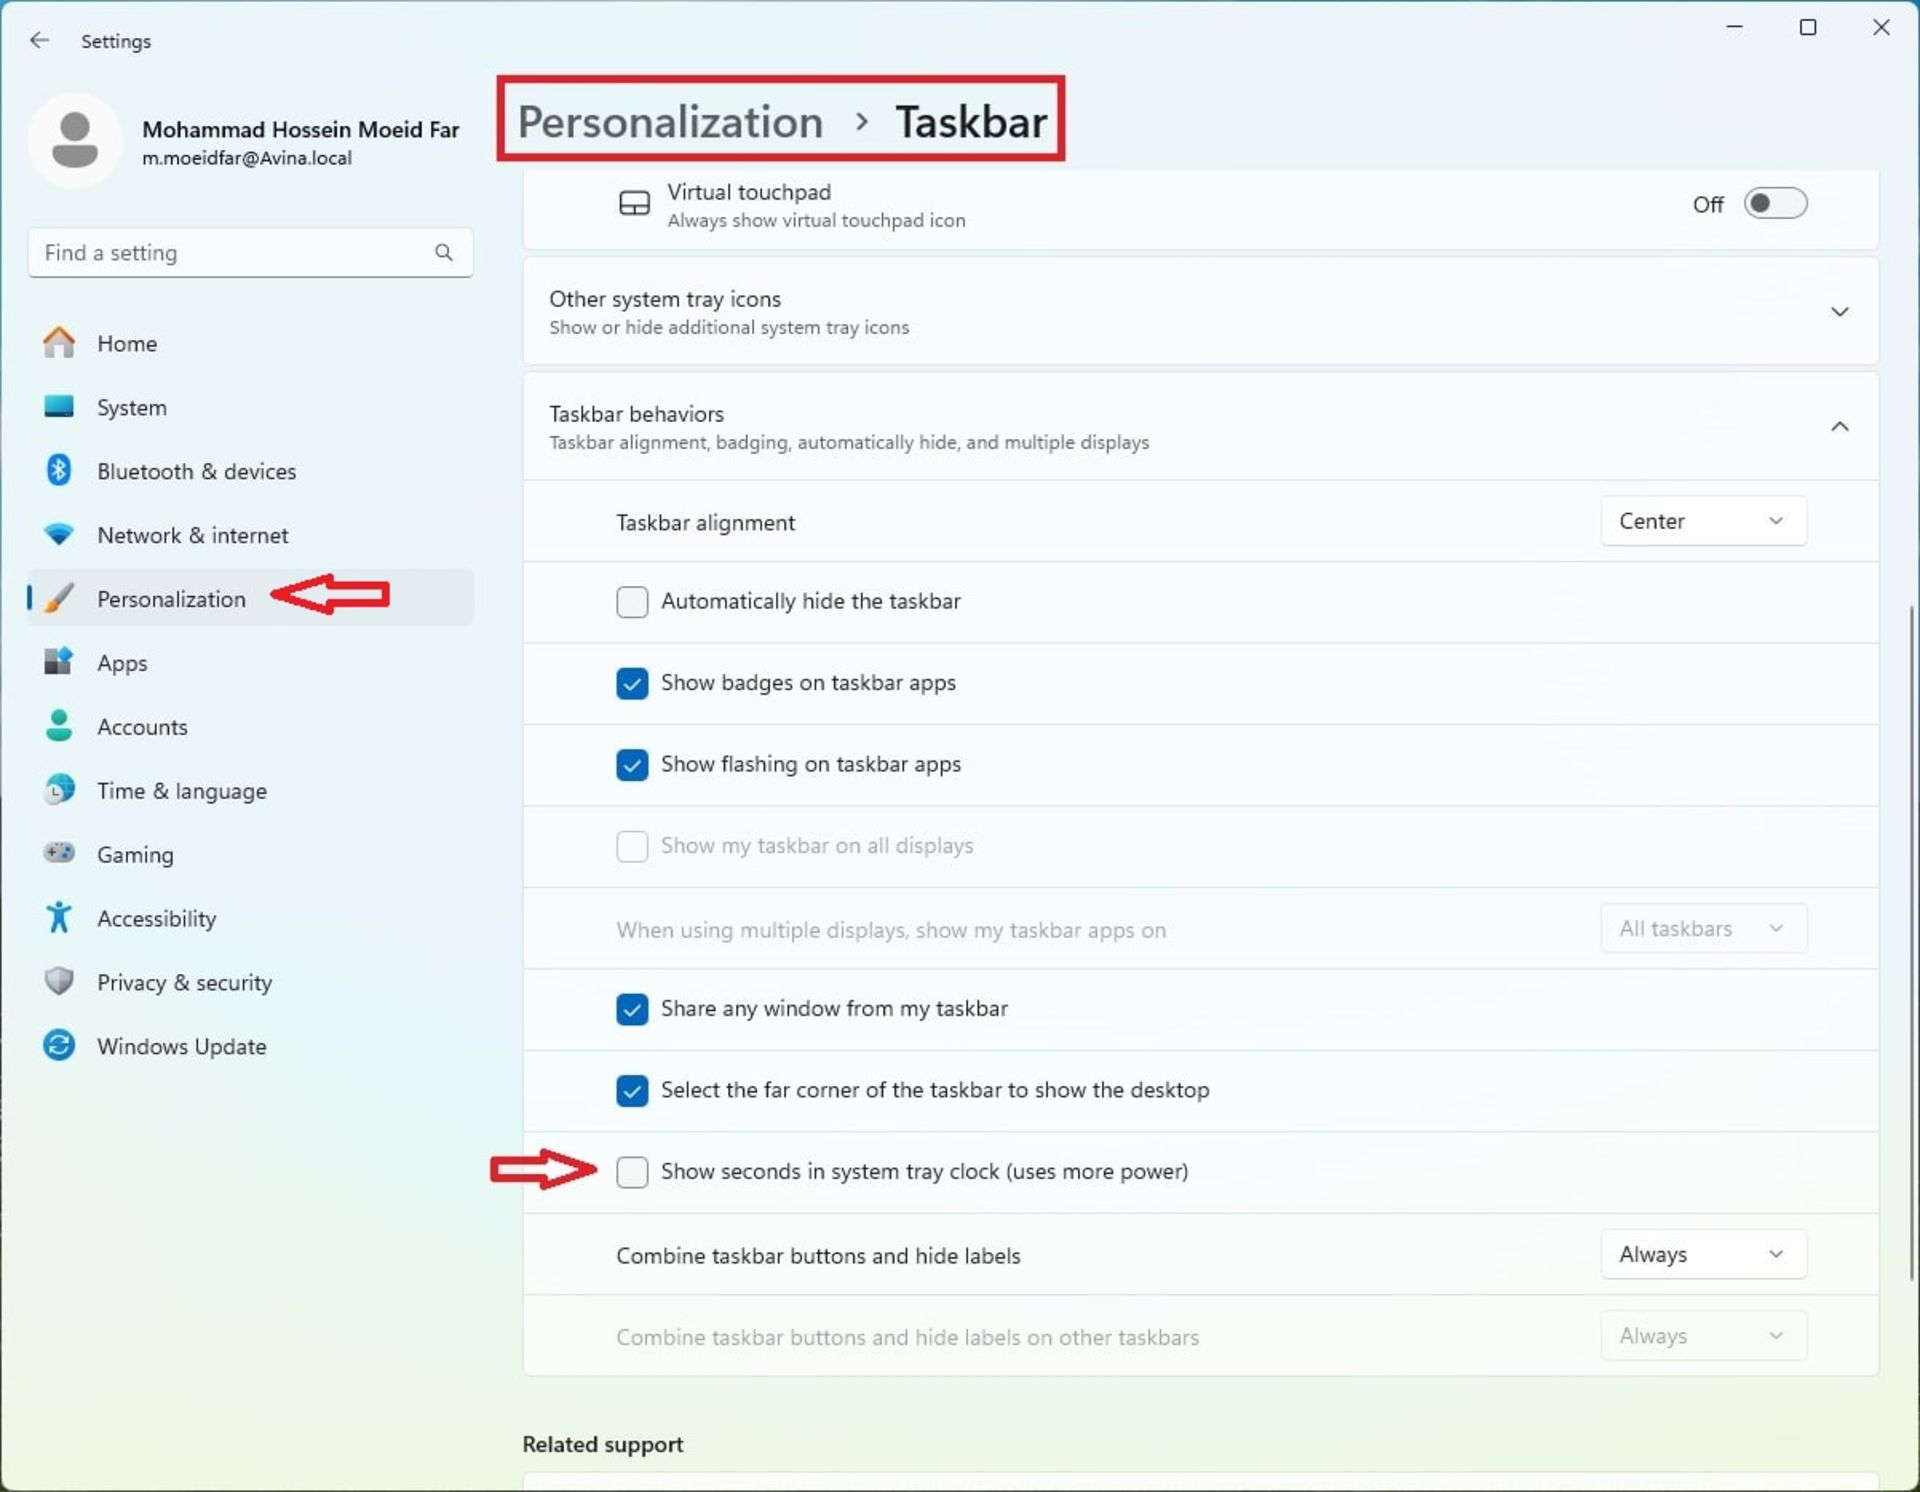The height and width of the screenshot is (1492, 1920).
Task: Toggle Virtual touchpad off switch
Action: pyautogui.click(x=1774, y=204)
